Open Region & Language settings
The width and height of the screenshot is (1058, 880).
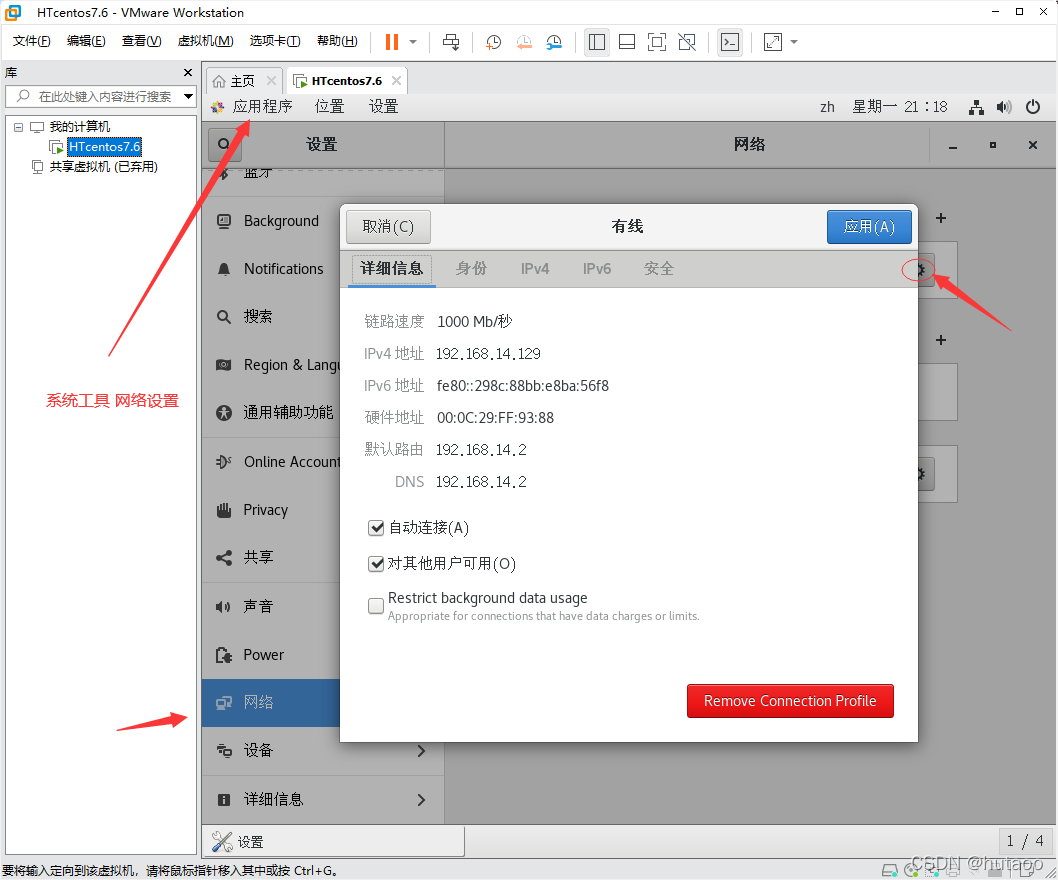[x=270, y=365]
